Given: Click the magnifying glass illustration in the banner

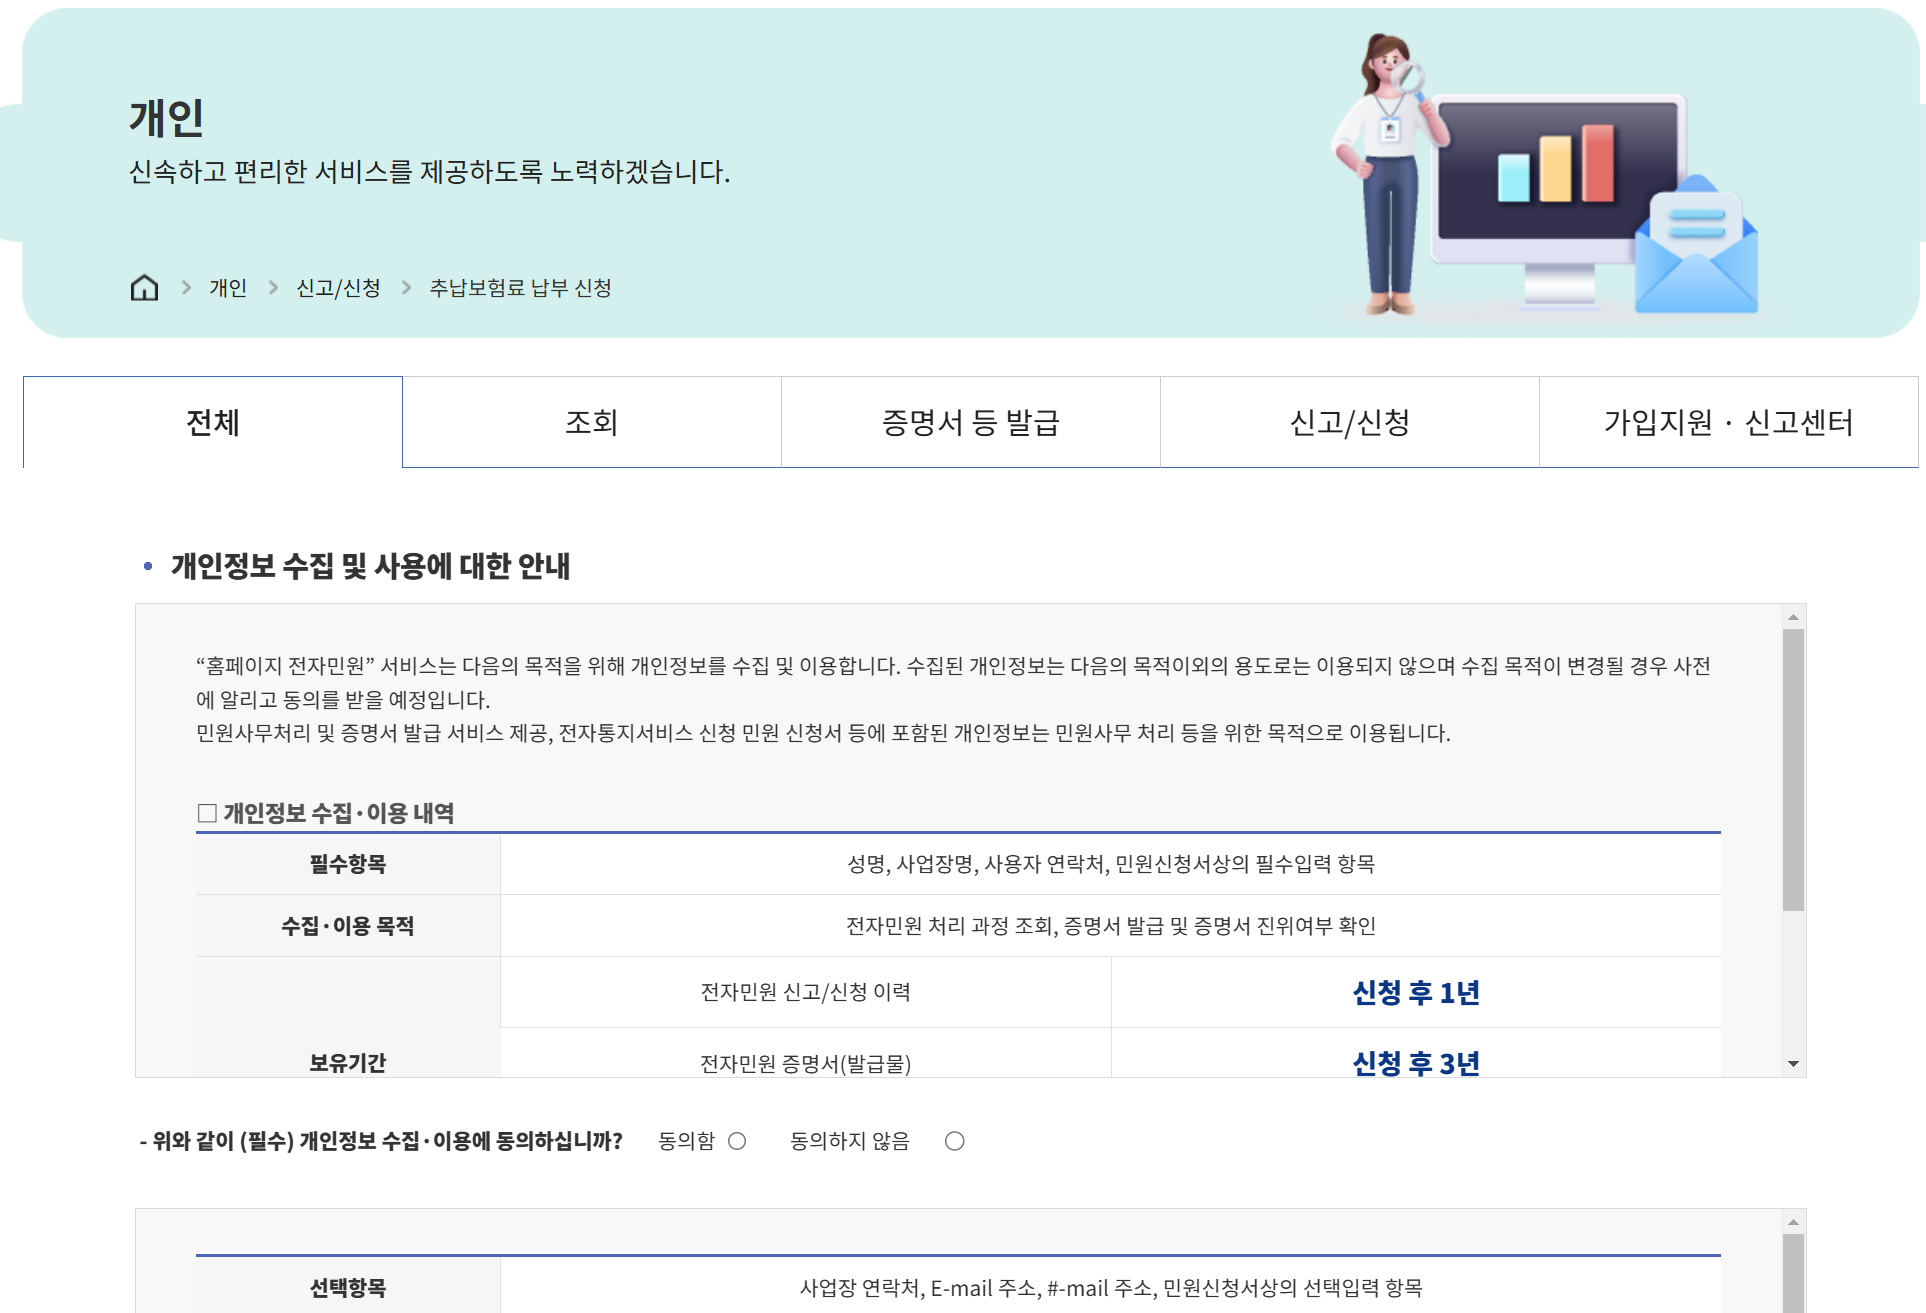Looking at the screenshot, I should coord(1410,80).
